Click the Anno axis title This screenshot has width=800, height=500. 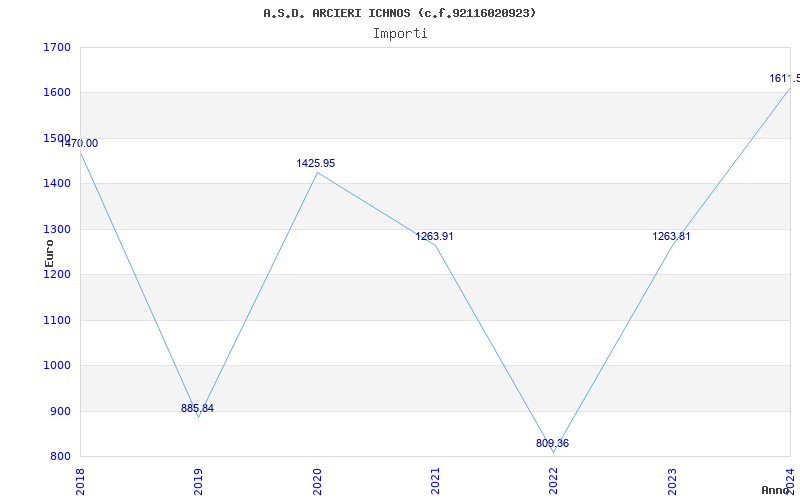(x=776, y=490)
